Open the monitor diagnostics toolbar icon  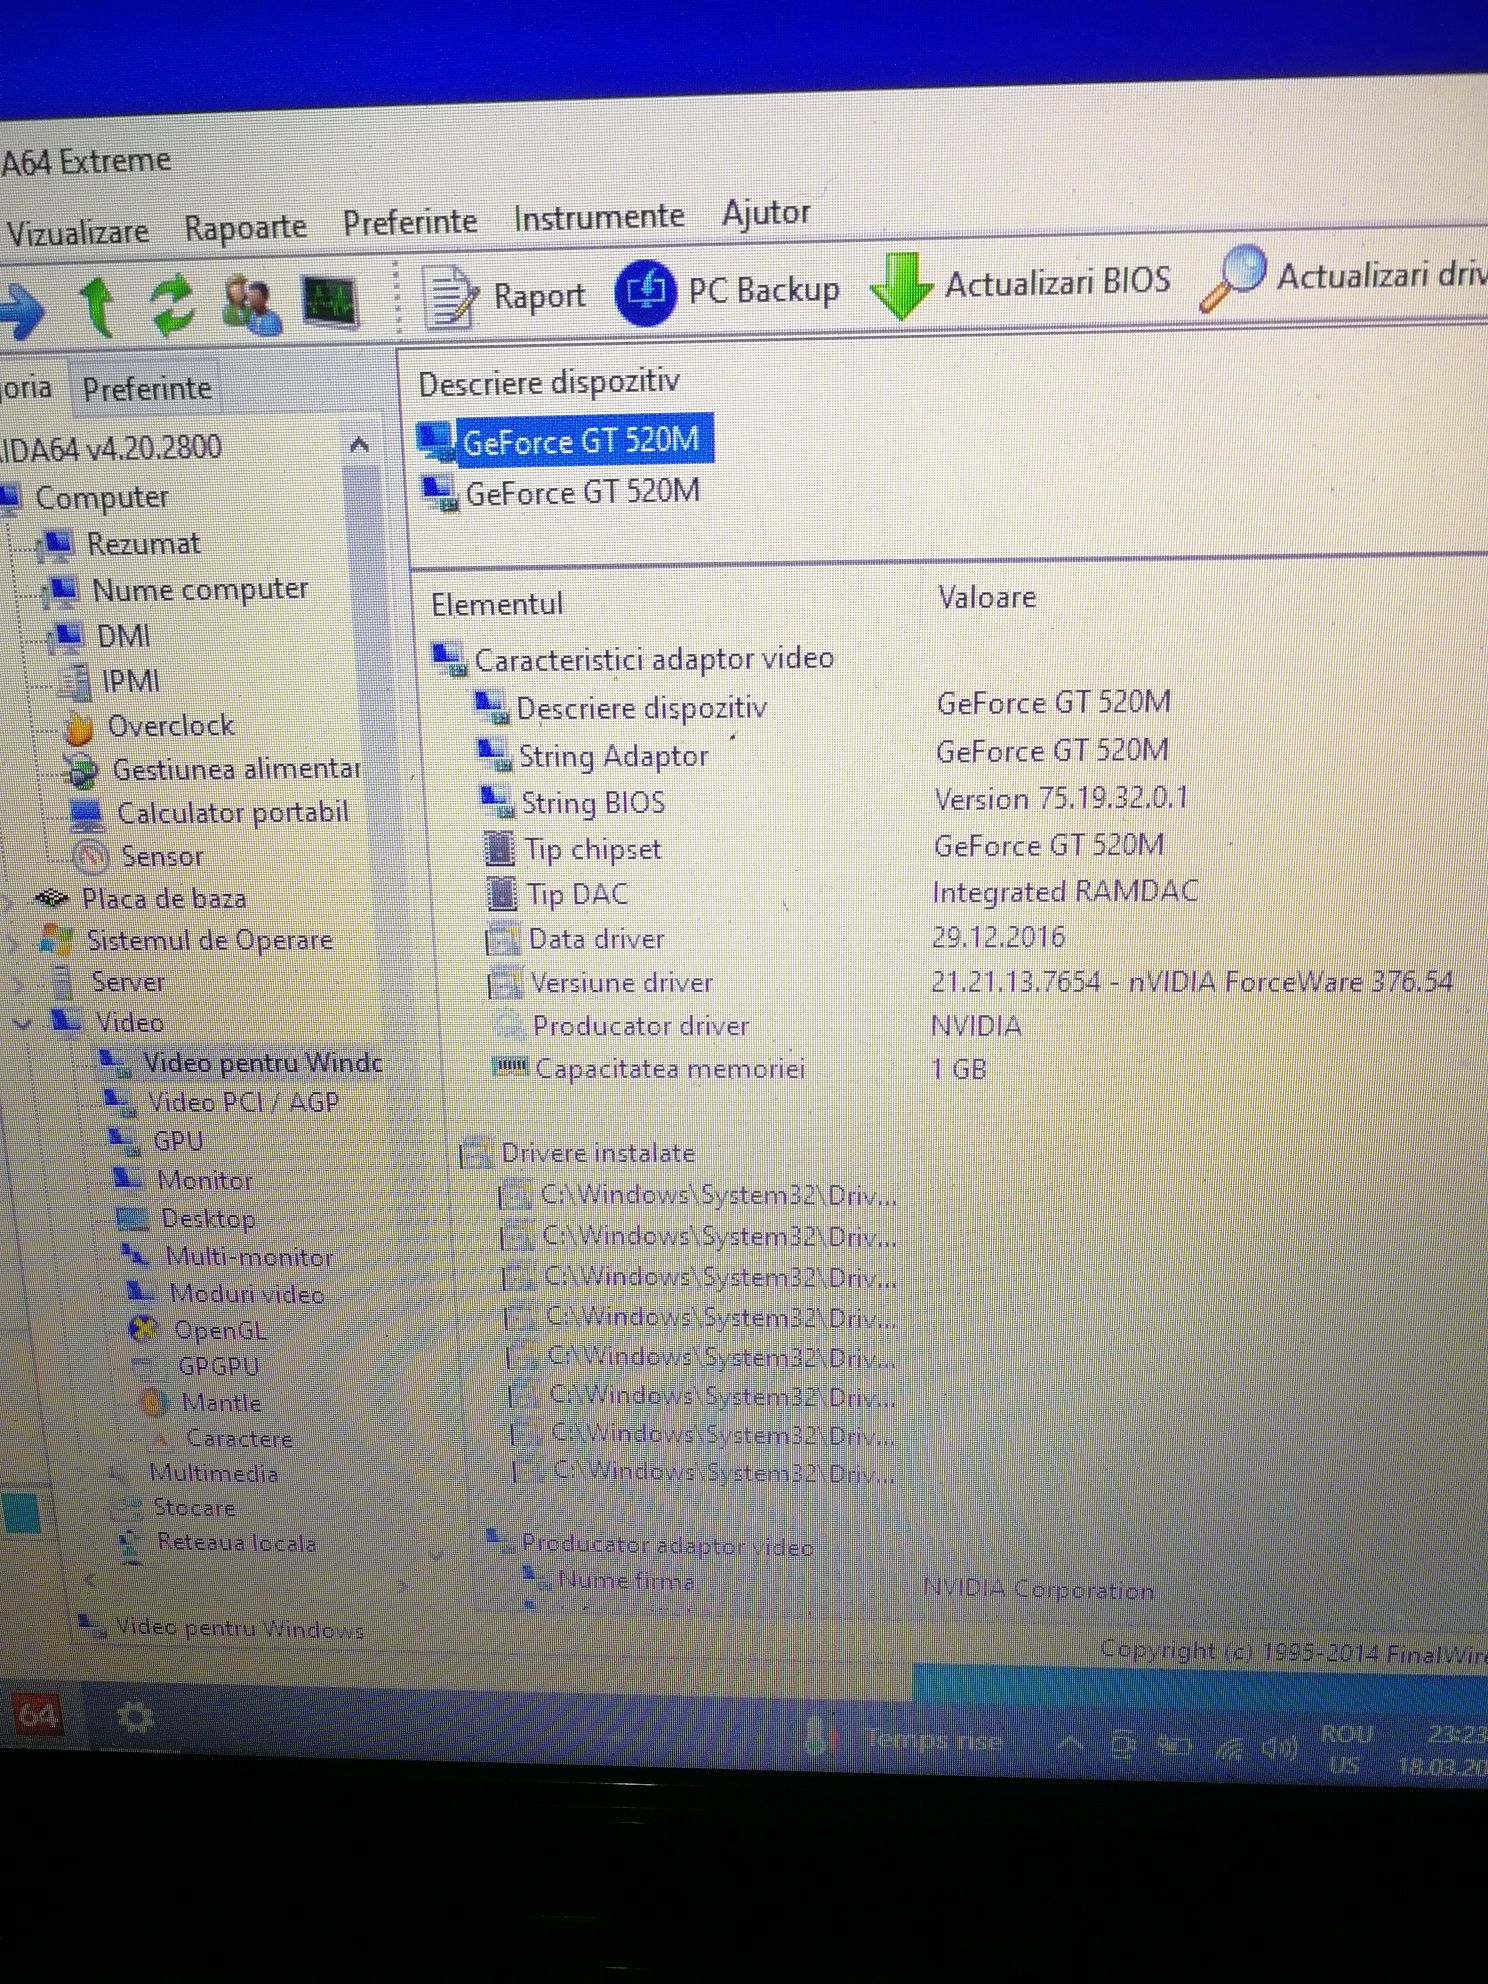coord(329,301)
